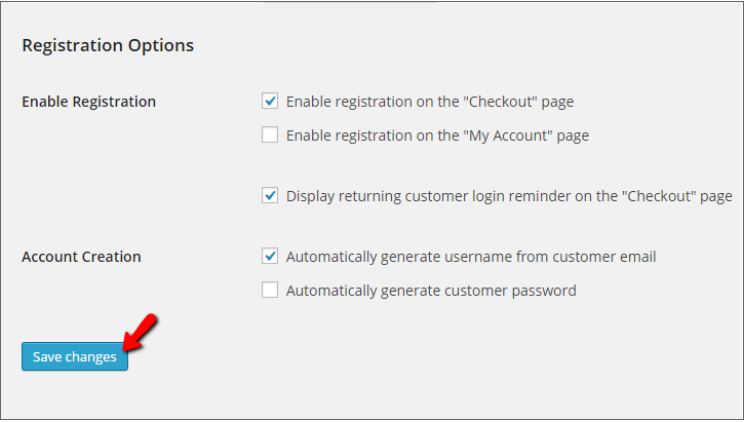Click the Account Creation row label

tap(81, 256)
